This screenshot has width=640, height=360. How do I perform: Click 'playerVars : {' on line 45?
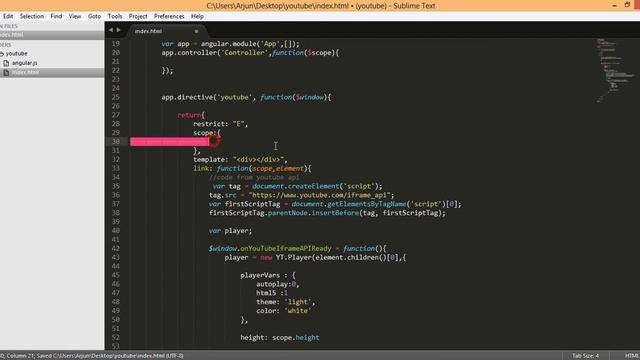[x=268, y=275]
